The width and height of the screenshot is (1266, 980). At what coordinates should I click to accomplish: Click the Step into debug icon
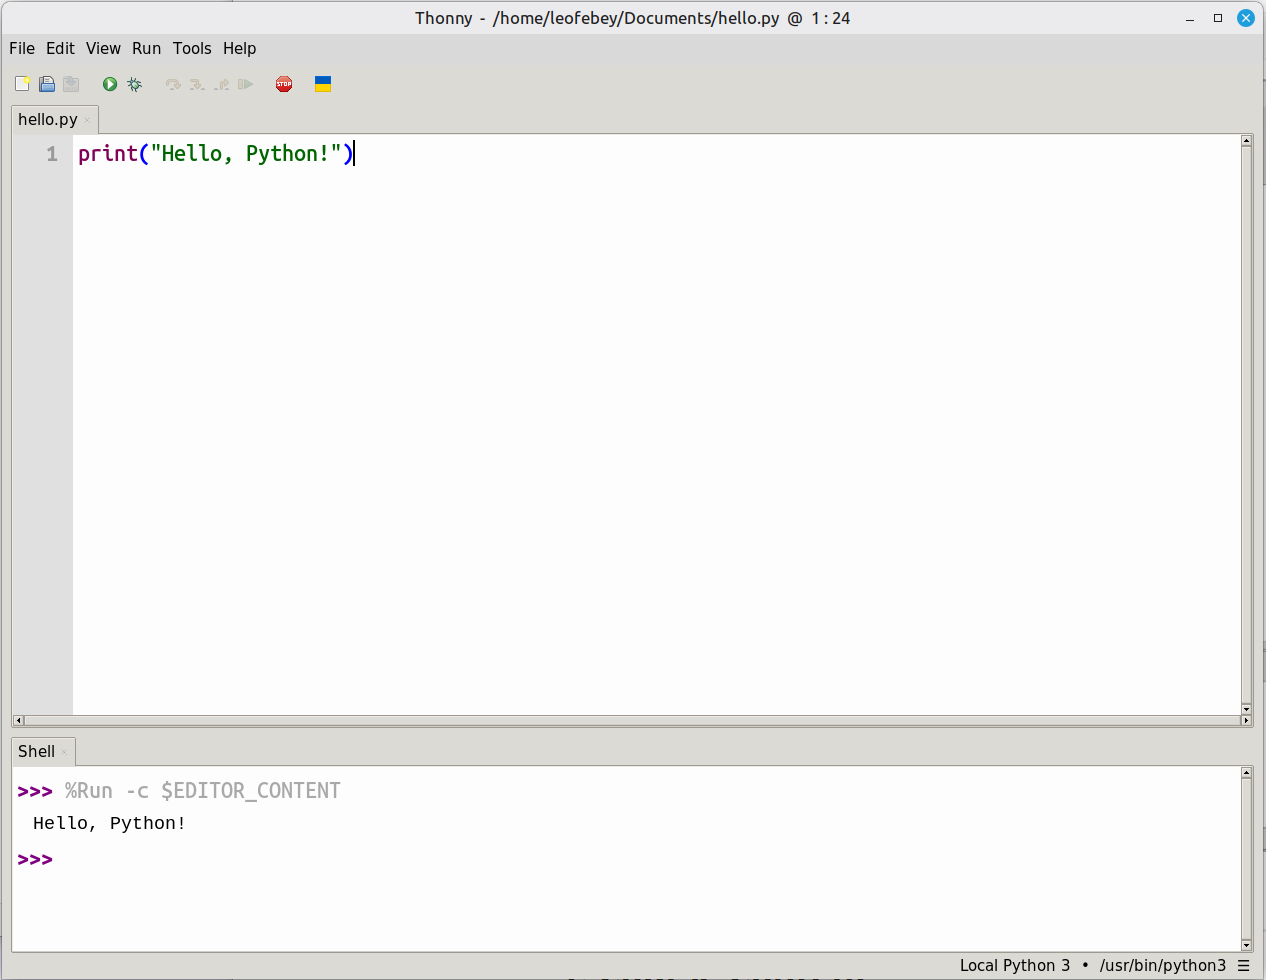[197, 84]
